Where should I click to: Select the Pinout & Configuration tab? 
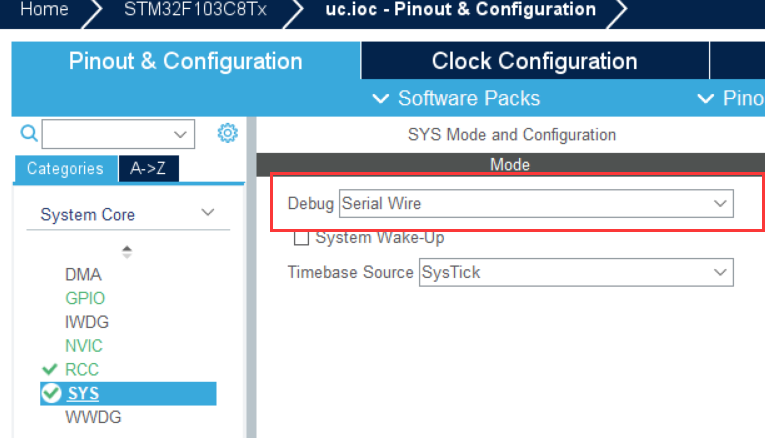185,61
